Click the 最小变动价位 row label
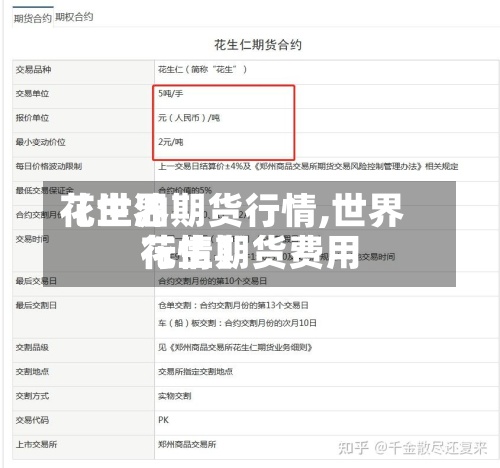Viewport: 500px width, 468px height. click(40, 142)
